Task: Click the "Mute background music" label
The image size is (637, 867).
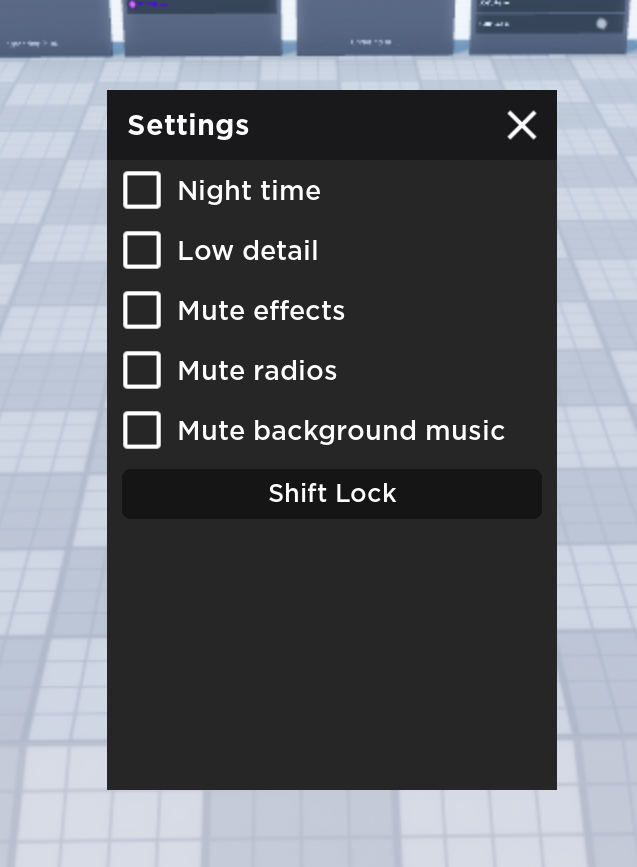Action: [x=341, y=431]
